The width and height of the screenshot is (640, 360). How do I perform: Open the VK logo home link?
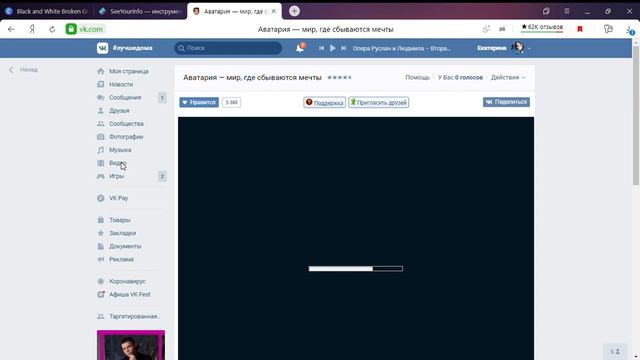click(102, 48)
